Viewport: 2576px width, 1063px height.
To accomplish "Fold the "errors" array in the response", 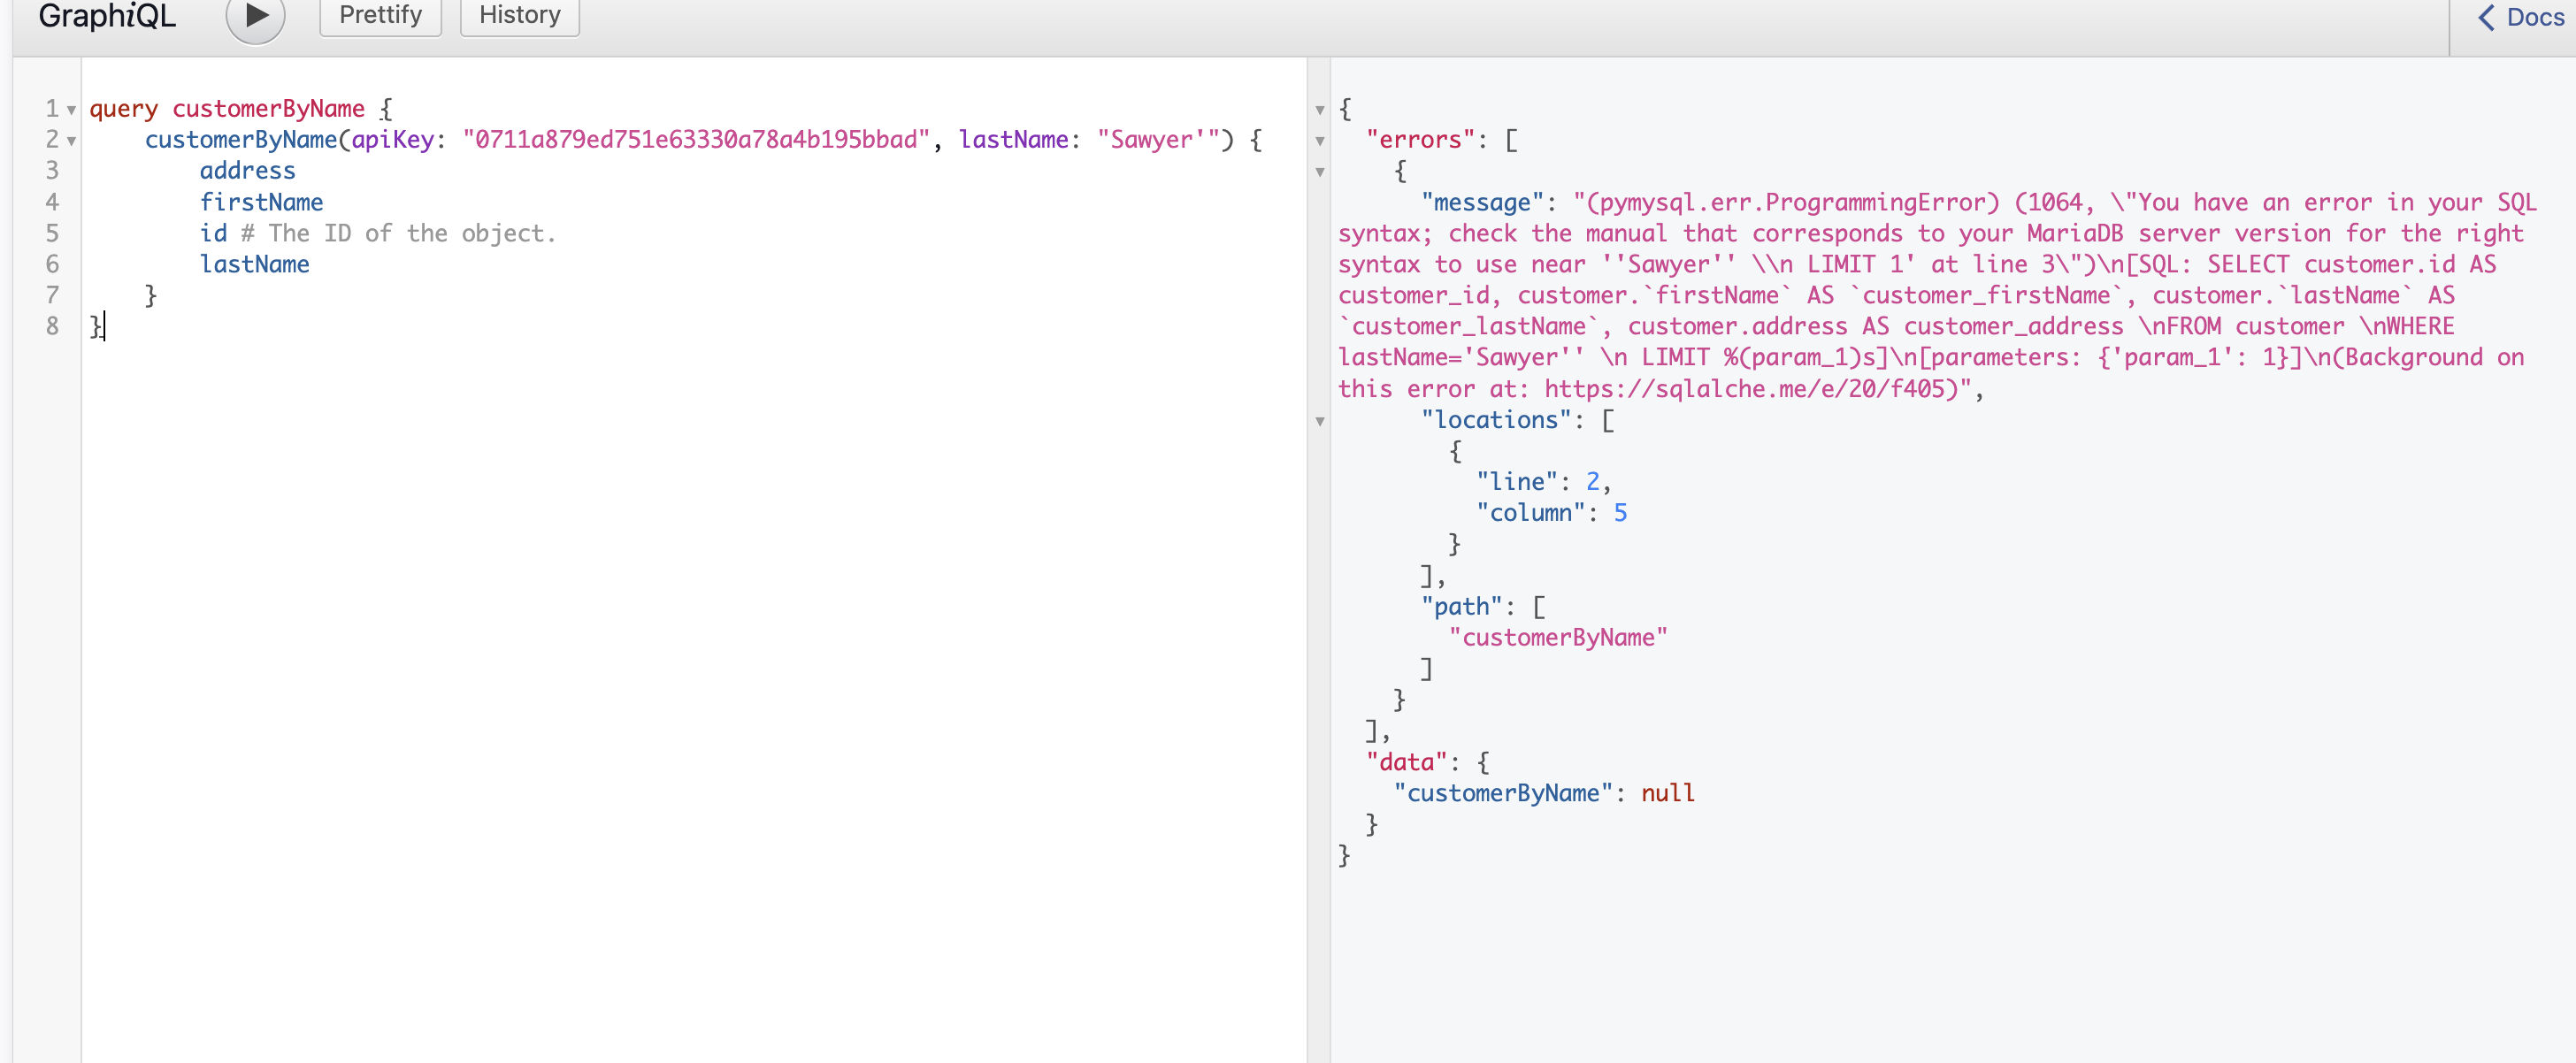I will (1320, 141).
